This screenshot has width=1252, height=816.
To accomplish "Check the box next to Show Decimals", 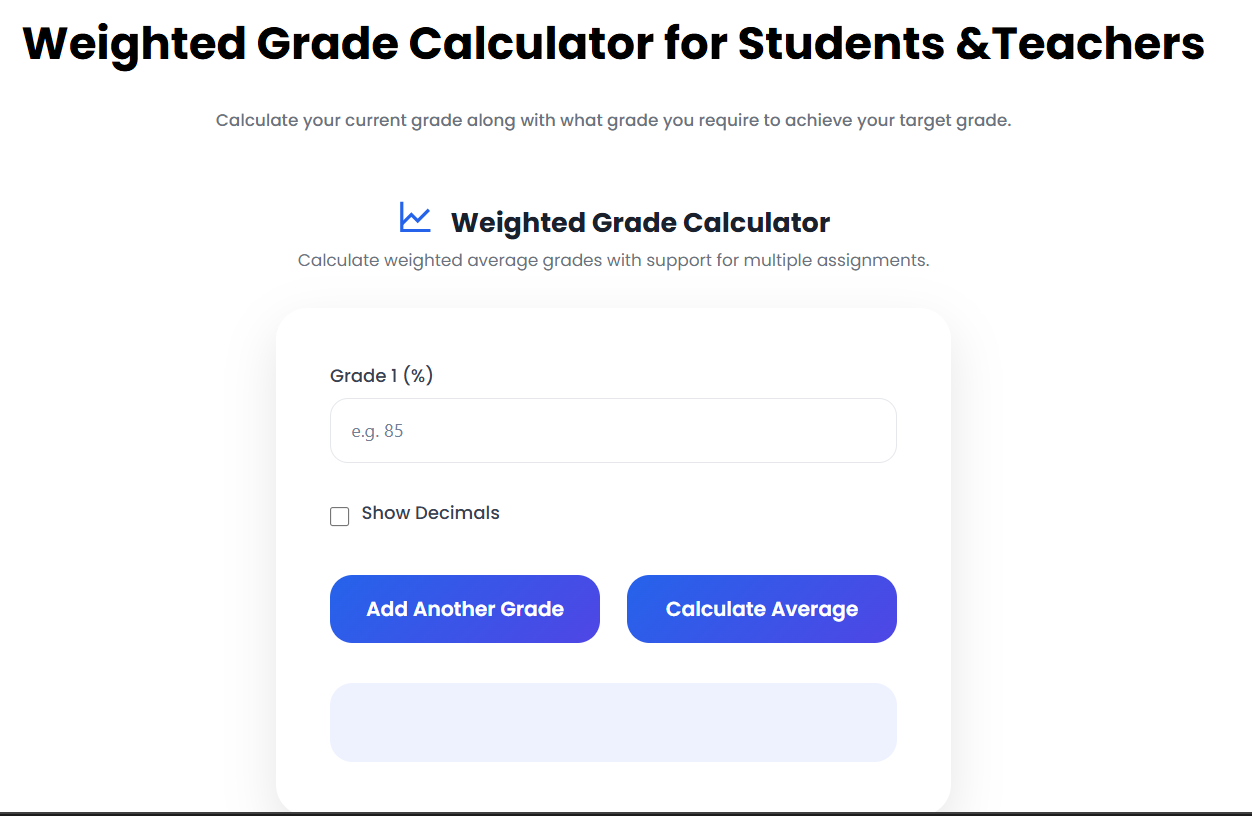I will click(x=339, y=516).
